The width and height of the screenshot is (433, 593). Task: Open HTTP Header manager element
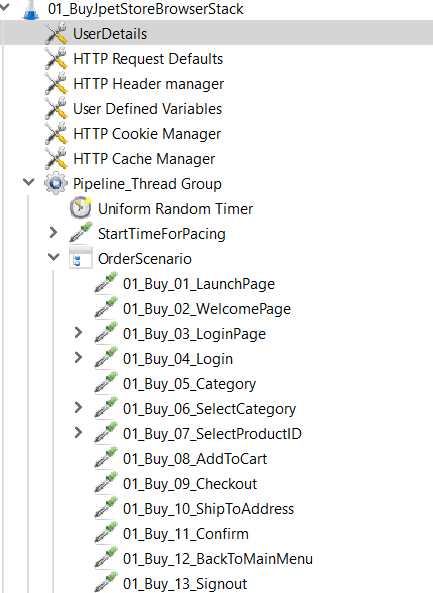[149, 84]
